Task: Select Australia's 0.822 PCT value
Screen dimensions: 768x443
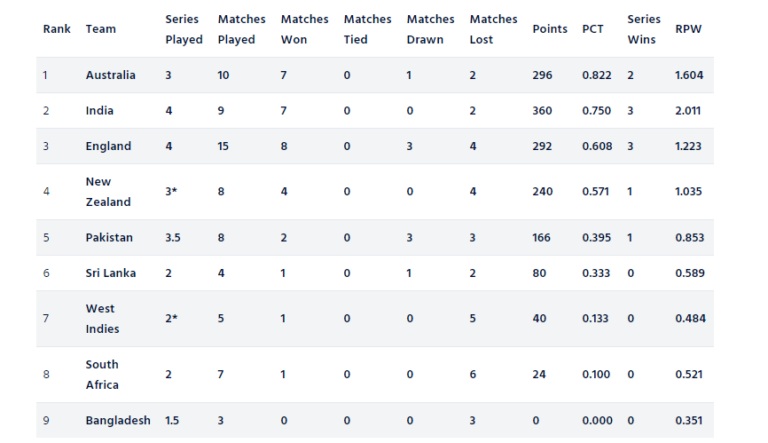Action: (x=596, y=75)
